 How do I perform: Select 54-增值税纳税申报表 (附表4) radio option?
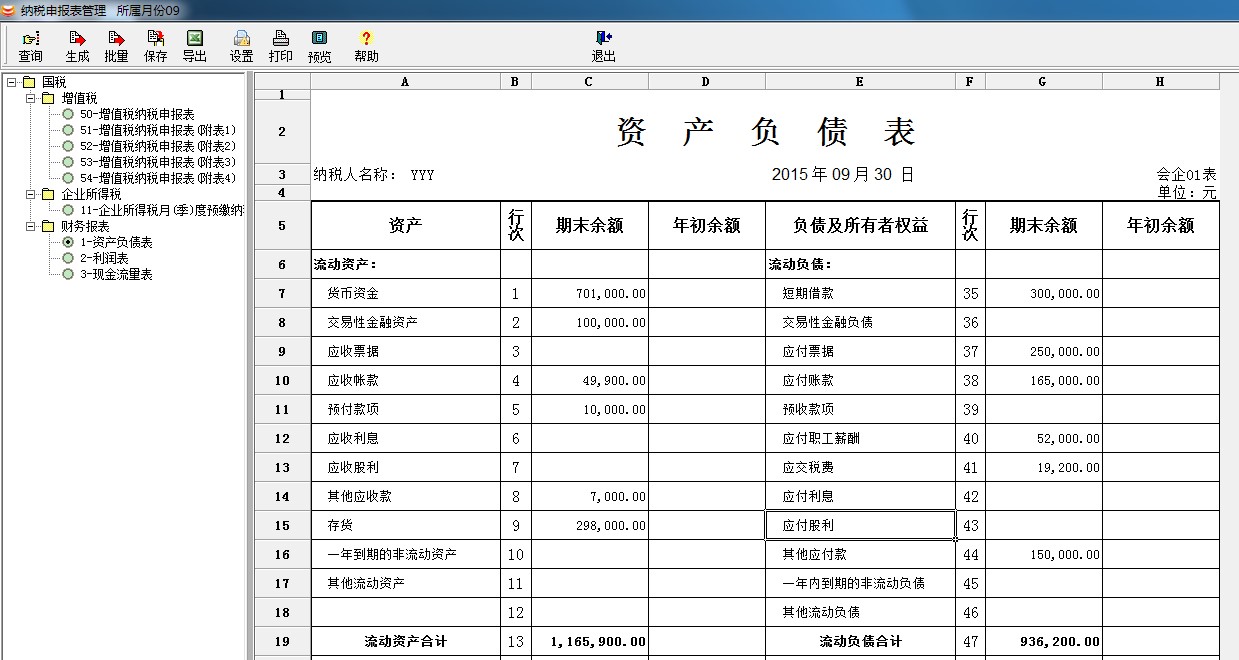click(68, 178)
